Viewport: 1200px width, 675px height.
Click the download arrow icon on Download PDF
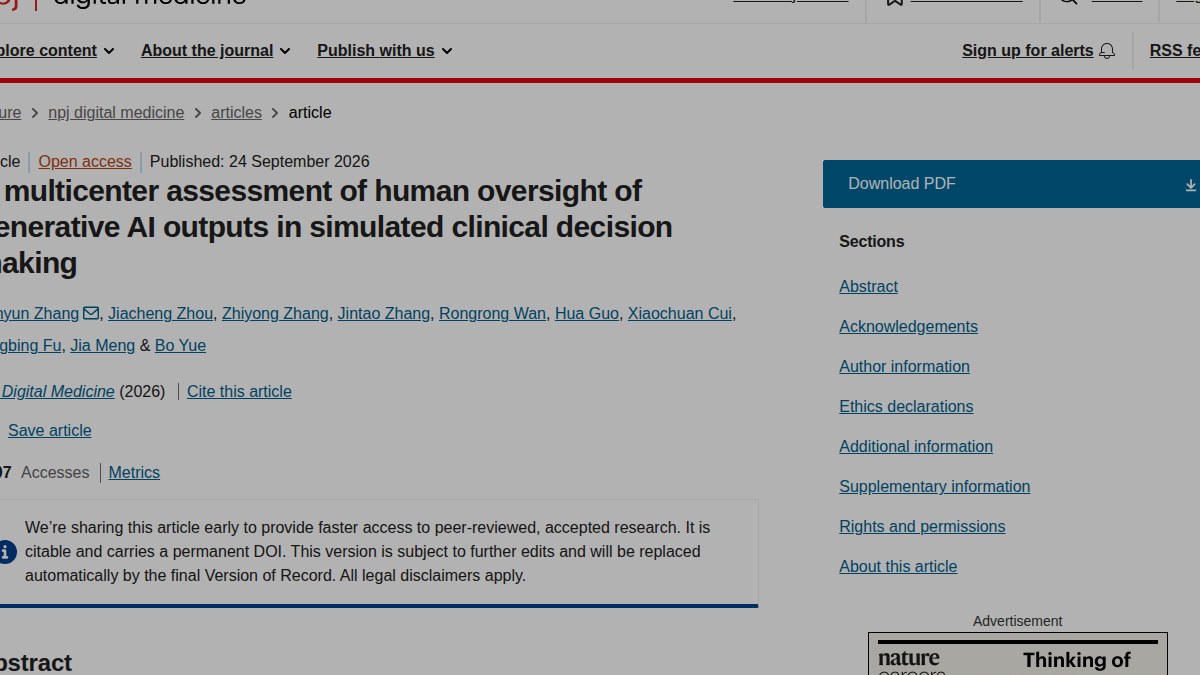tap(1190, 185)
